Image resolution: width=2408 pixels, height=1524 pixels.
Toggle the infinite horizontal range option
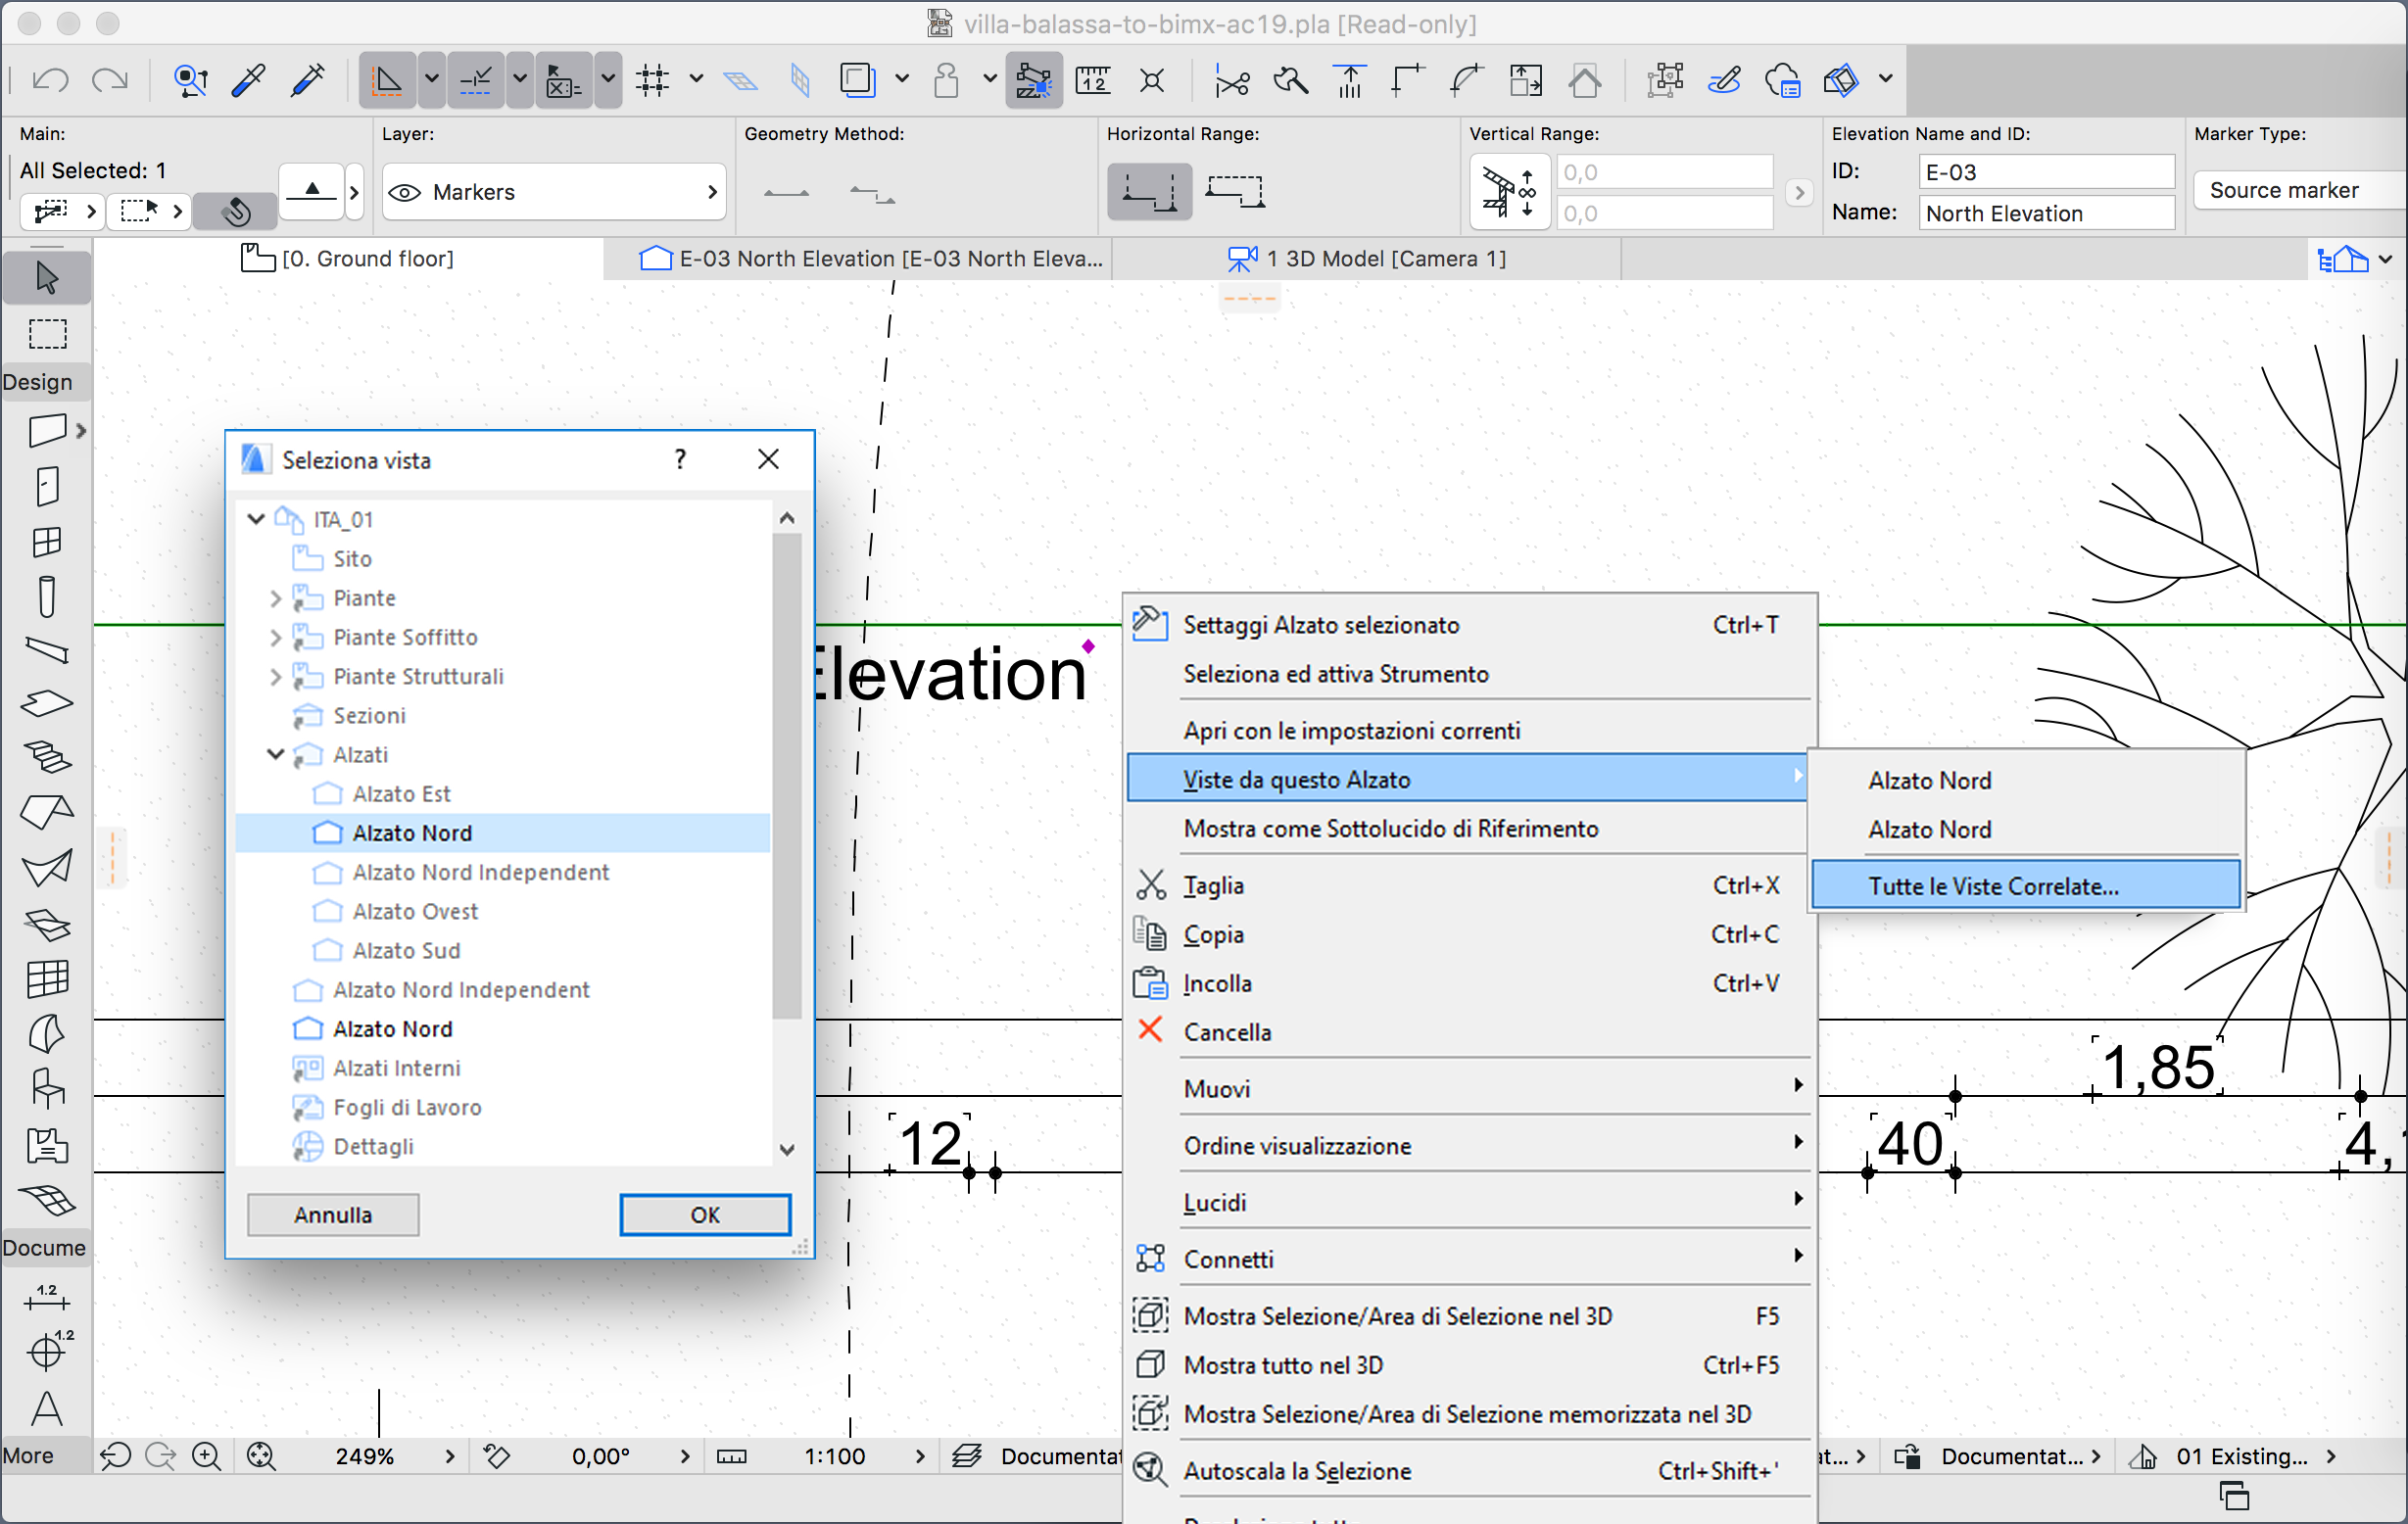point(1149,190)
